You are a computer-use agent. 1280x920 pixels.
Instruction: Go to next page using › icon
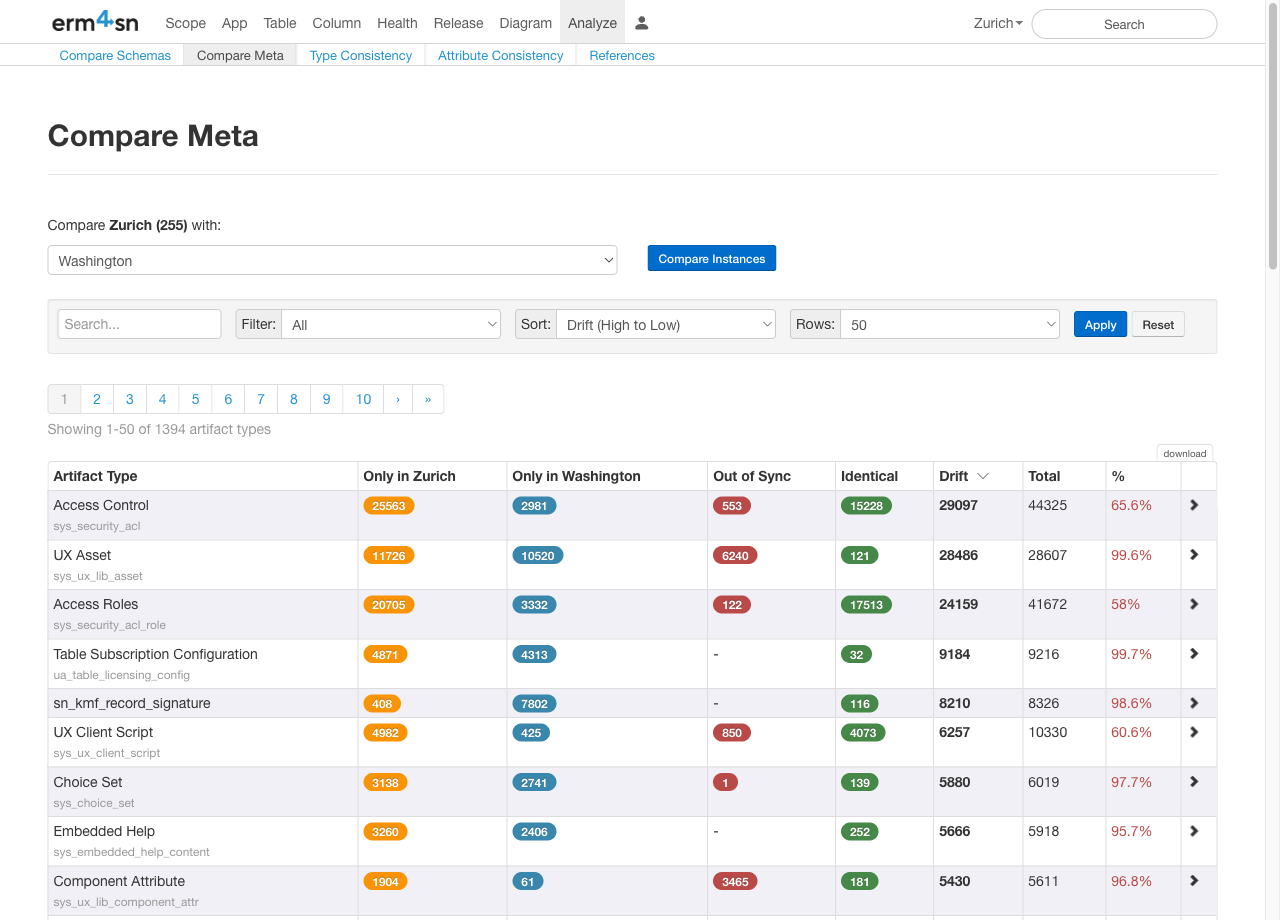(x=397, y=398)
